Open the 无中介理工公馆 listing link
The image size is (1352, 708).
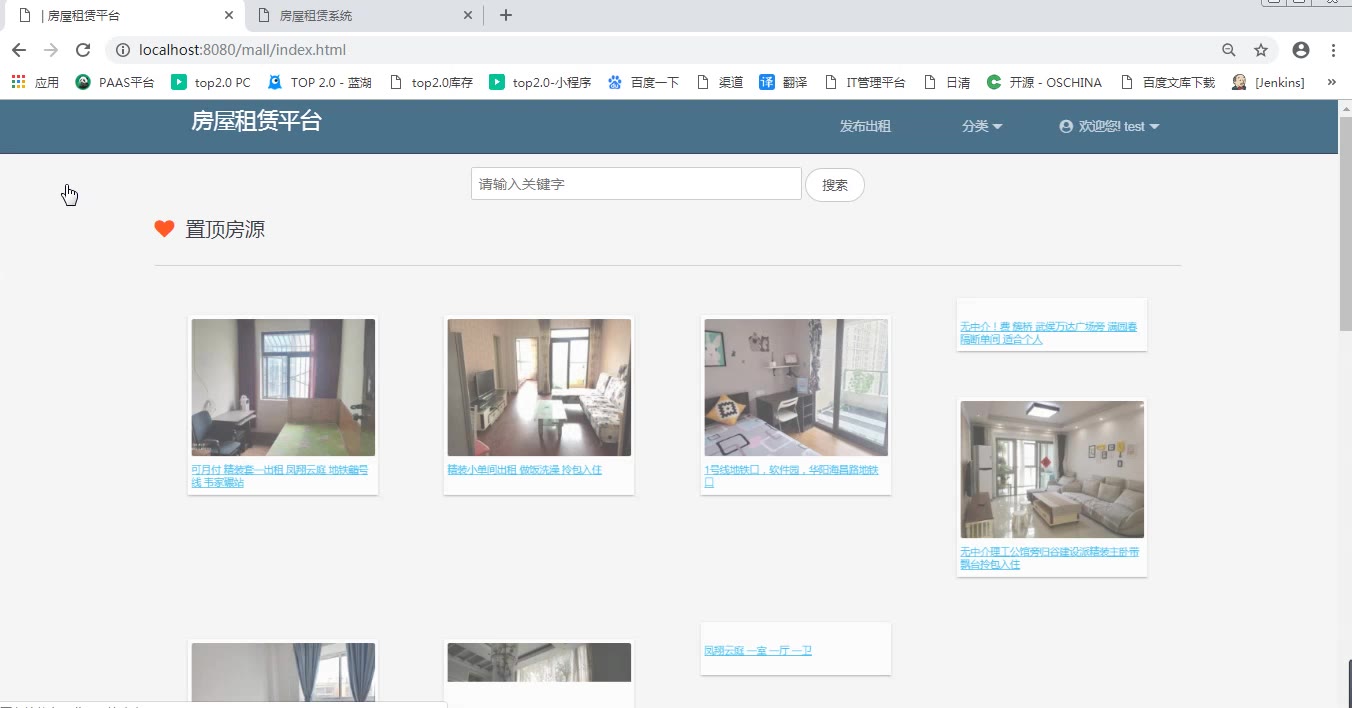tap(1050, 558)
